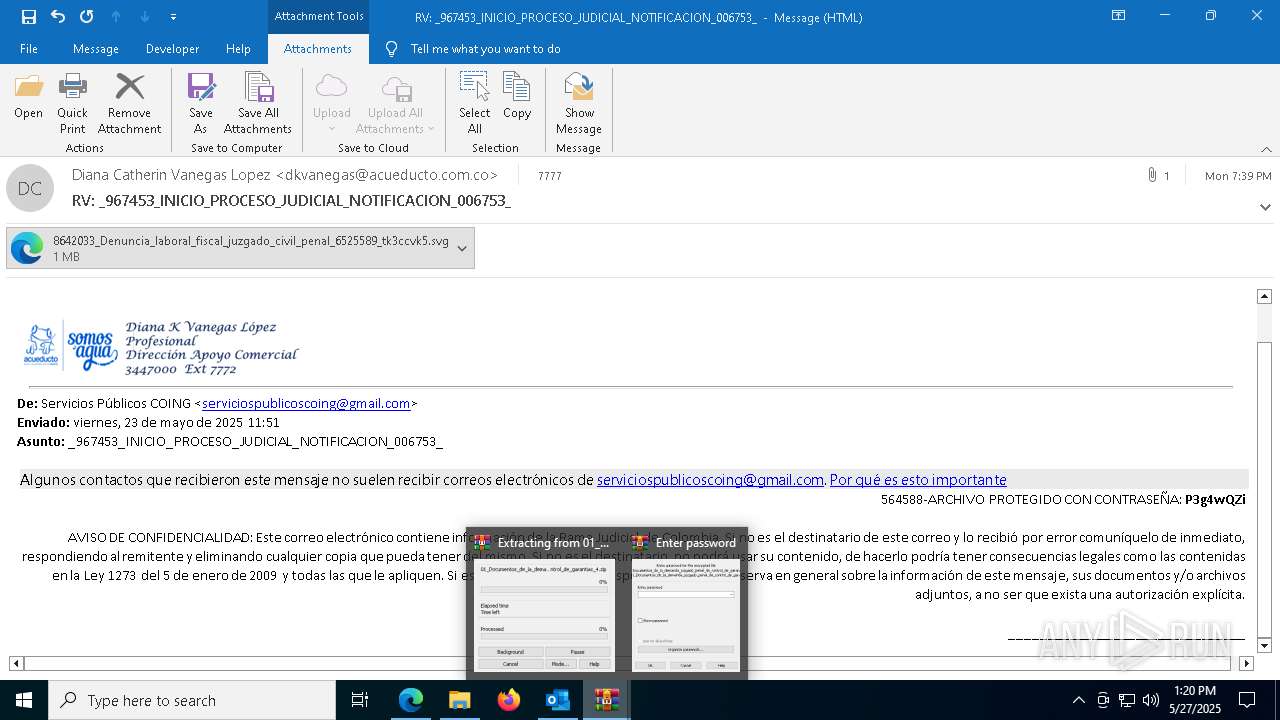This screenshot has width=1280, height=720.
Task: Click Upload All Attachments
Action: 395,104
